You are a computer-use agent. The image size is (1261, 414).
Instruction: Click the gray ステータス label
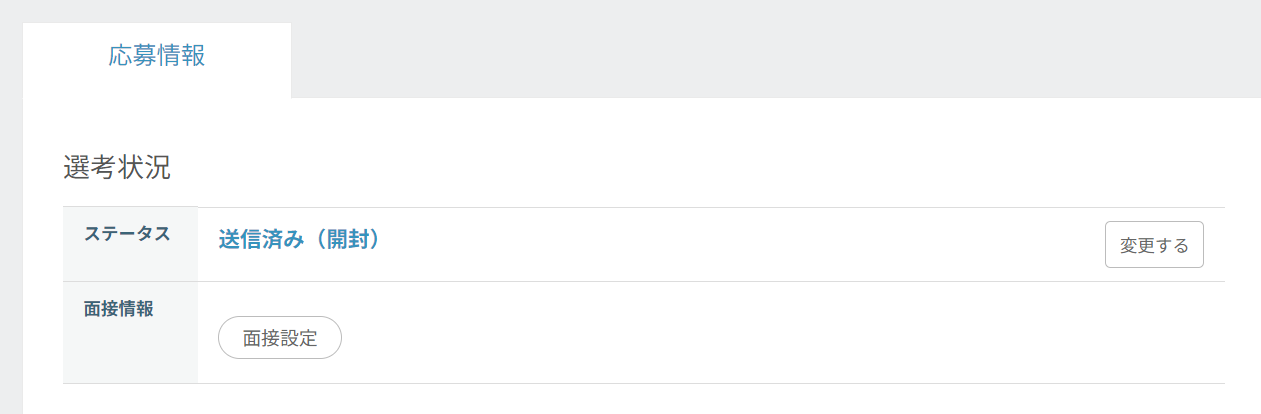(127, 234)
